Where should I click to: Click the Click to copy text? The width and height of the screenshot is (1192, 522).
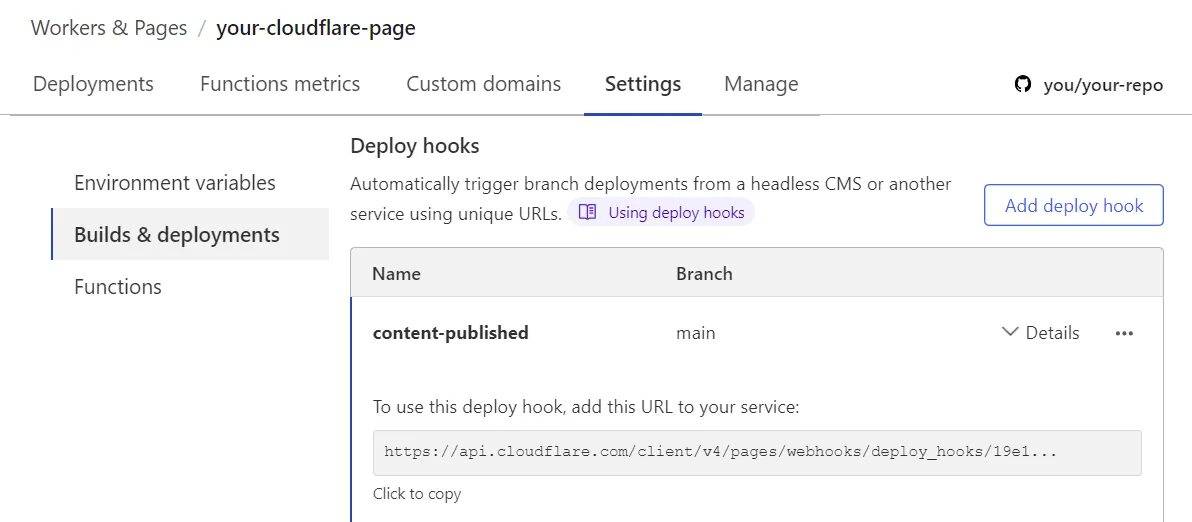[417, 494]
